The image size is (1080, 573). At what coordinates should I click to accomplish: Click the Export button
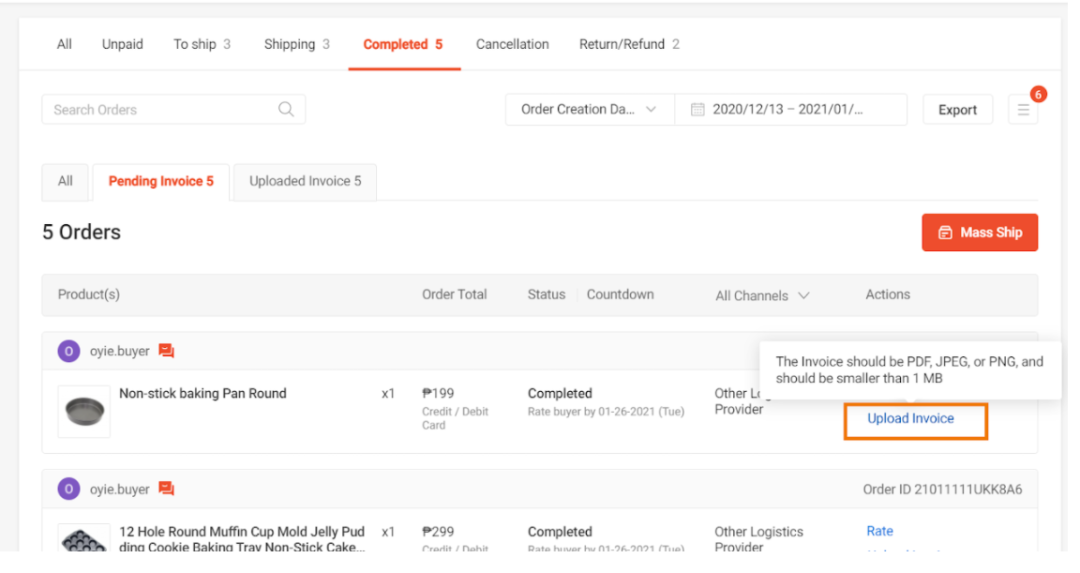(x=957, y=110)
